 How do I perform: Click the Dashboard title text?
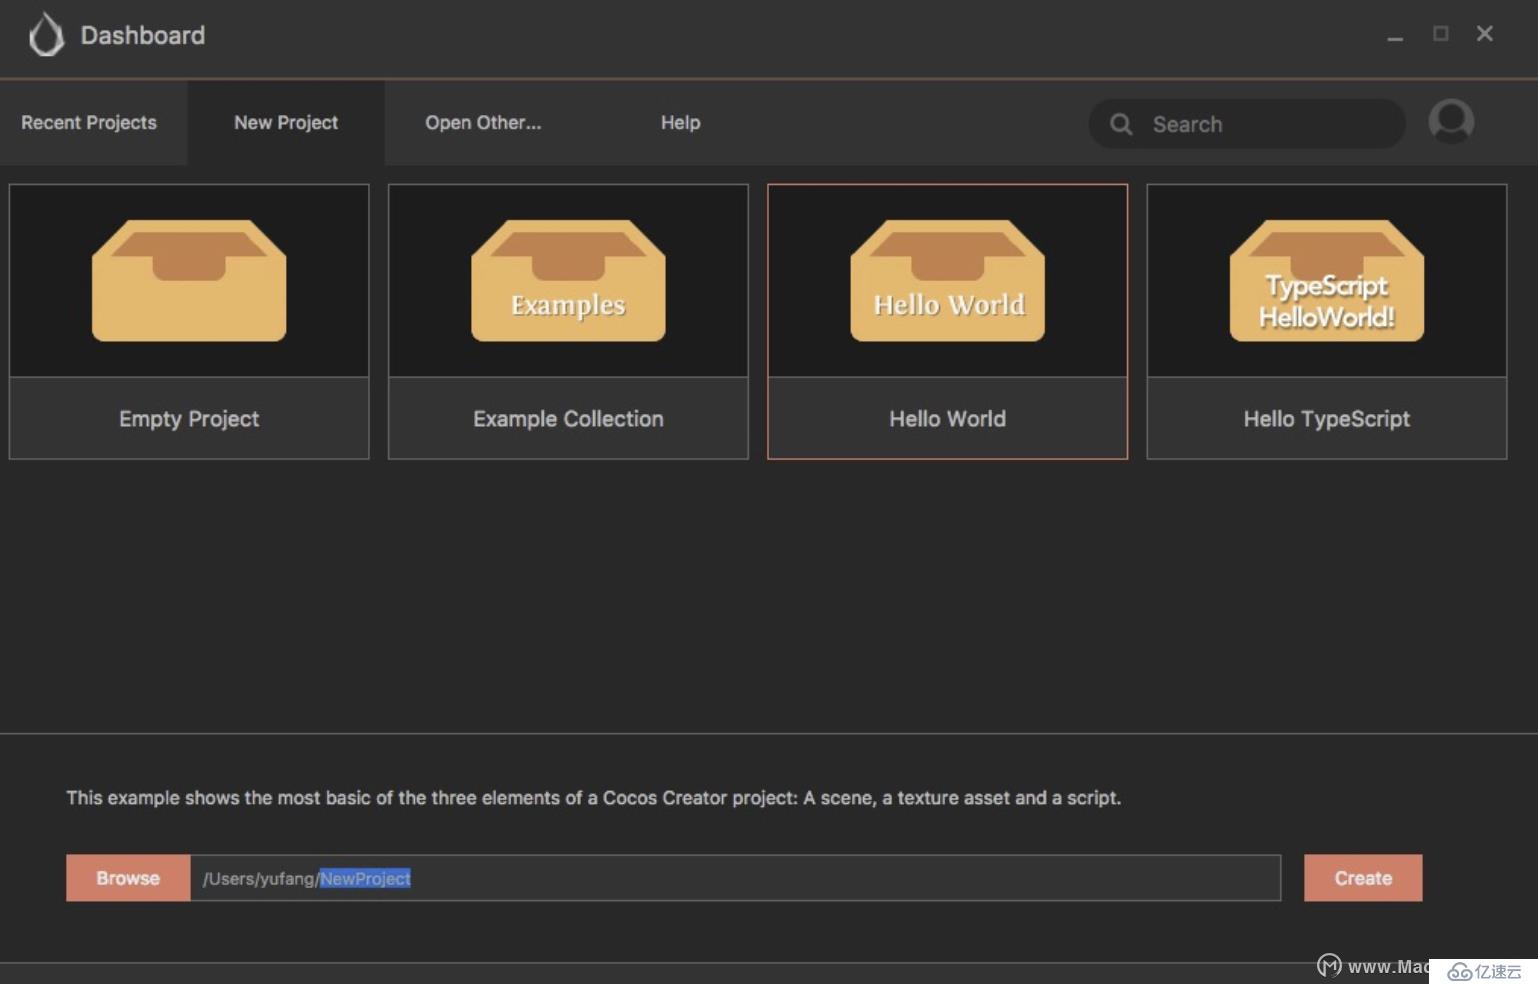pyautogui.click(x=143, y=36)
